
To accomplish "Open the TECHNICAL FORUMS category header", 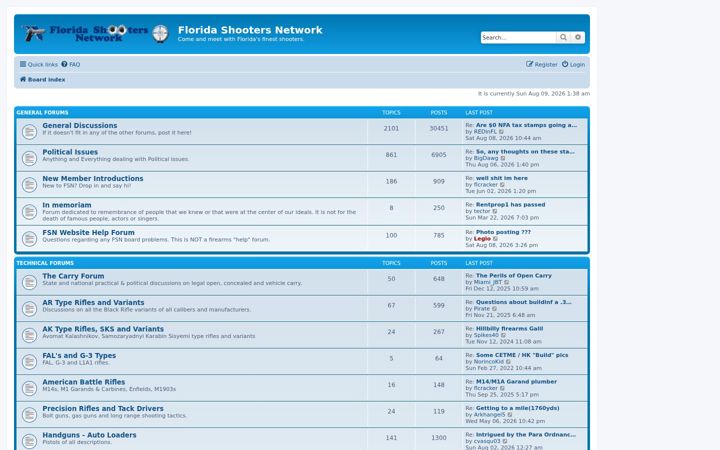I will (45, 263).
